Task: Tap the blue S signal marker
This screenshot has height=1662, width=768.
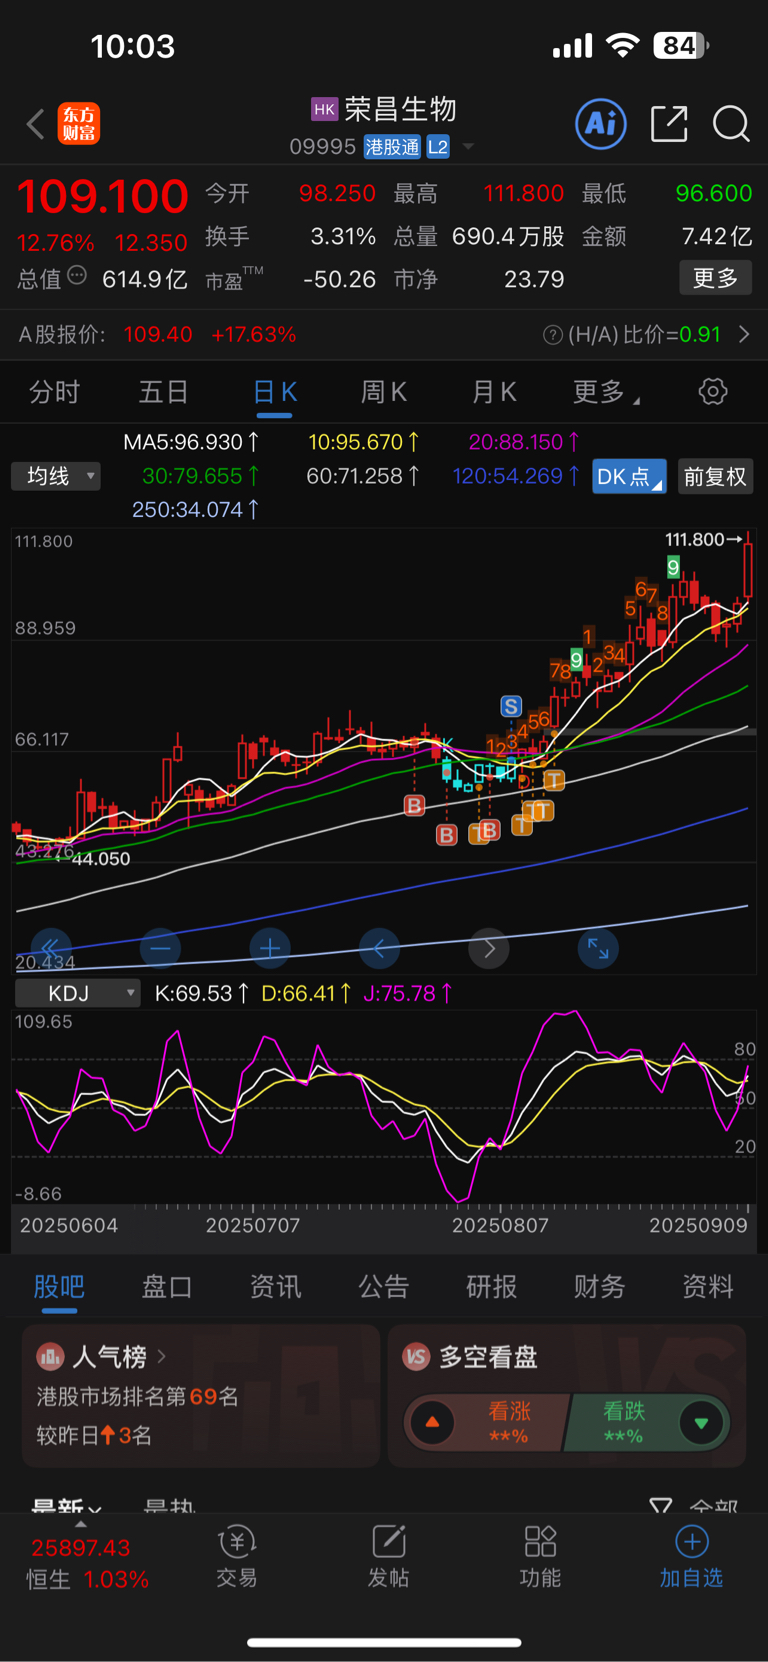Action: coord(511,706)
